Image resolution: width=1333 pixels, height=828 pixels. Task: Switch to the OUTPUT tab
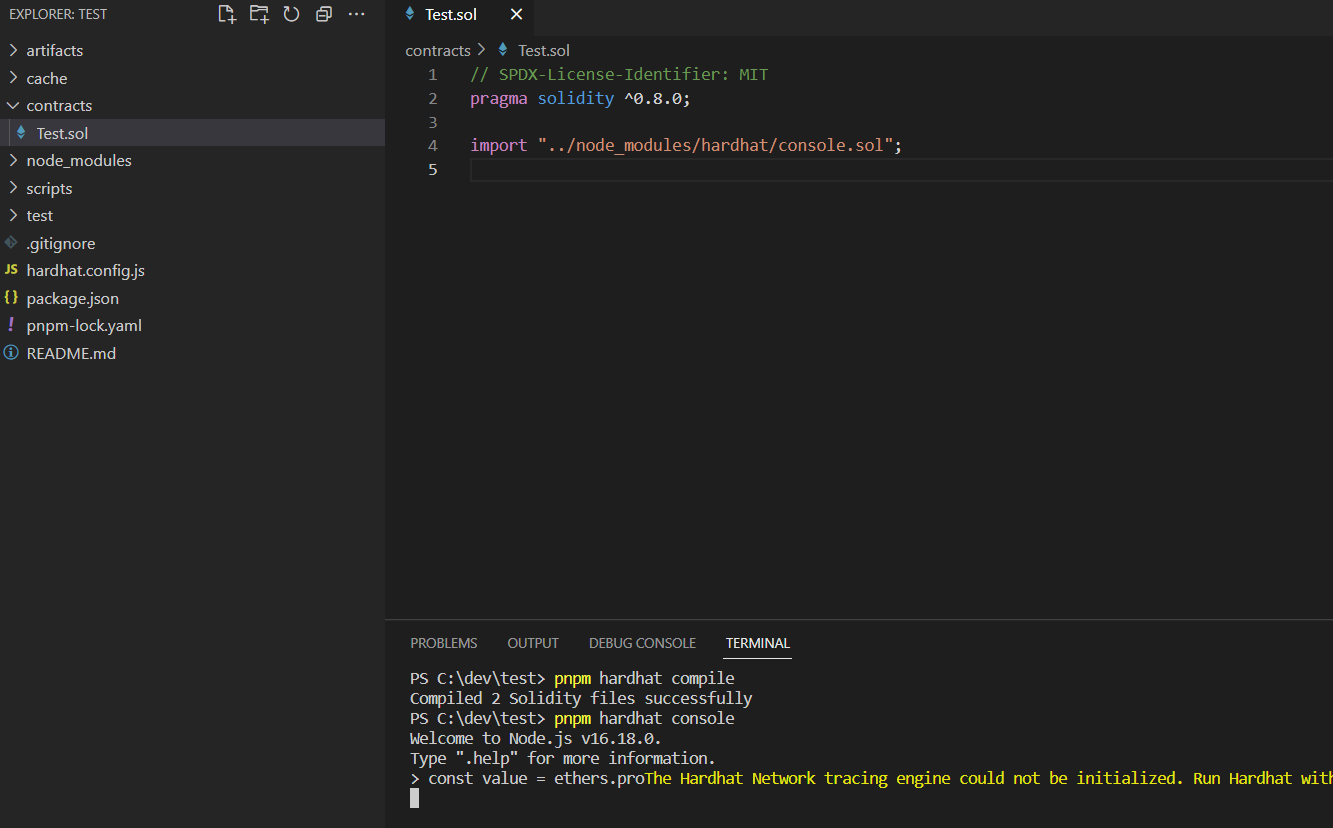tap(532, 643)
